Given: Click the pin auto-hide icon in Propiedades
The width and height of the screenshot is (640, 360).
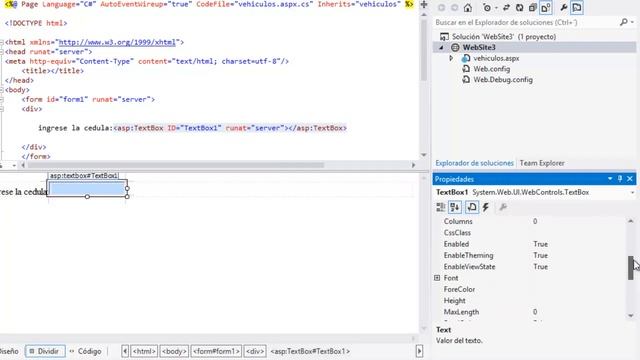Looking at the screenshot, I should pyautogui.click(x=620, y=179).
